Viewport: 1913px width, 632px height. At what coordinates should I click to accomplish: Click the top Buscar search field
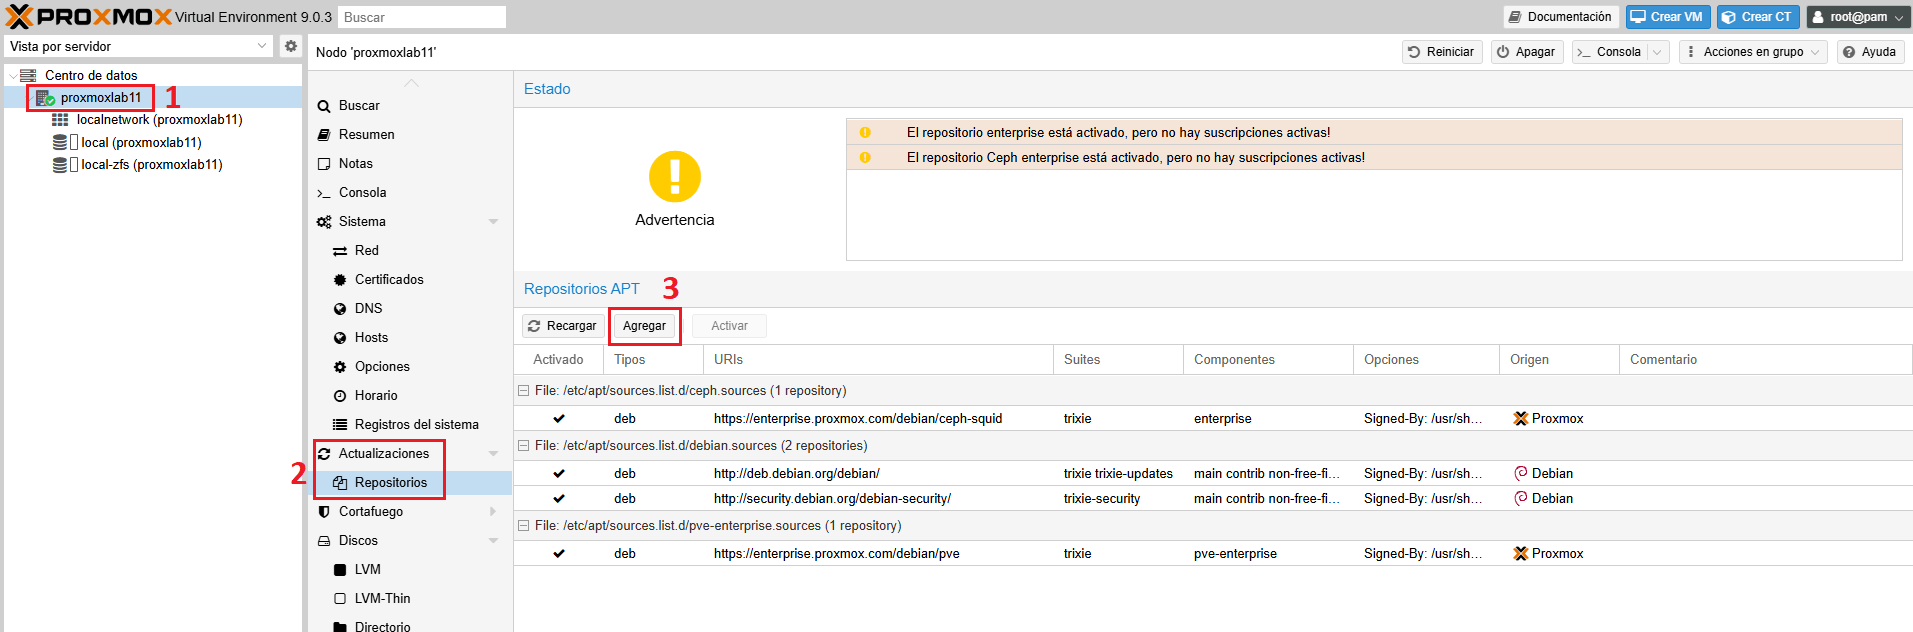point(421,17)
